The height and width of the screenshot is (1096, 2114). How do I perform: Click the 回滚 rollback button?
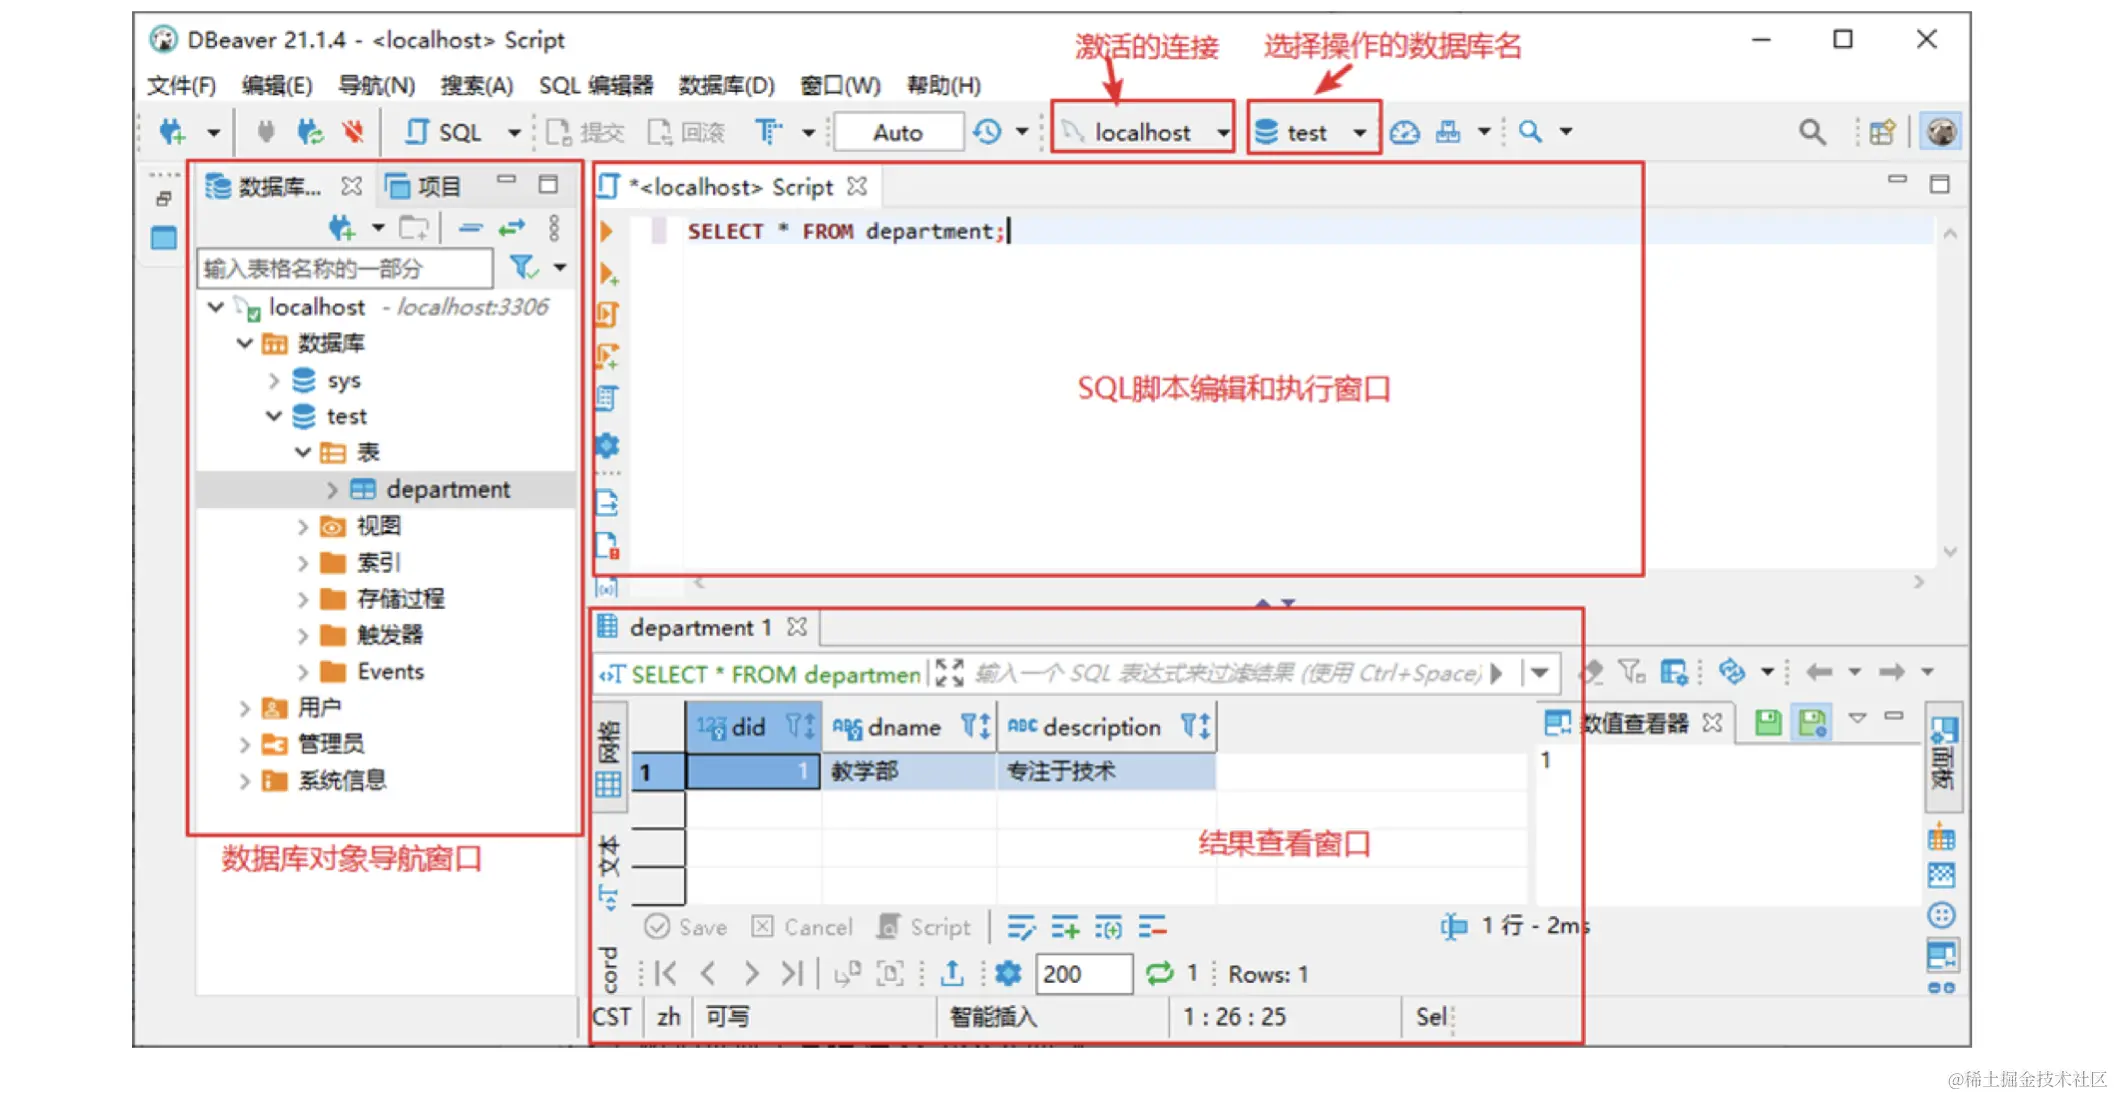coord(687,132)
